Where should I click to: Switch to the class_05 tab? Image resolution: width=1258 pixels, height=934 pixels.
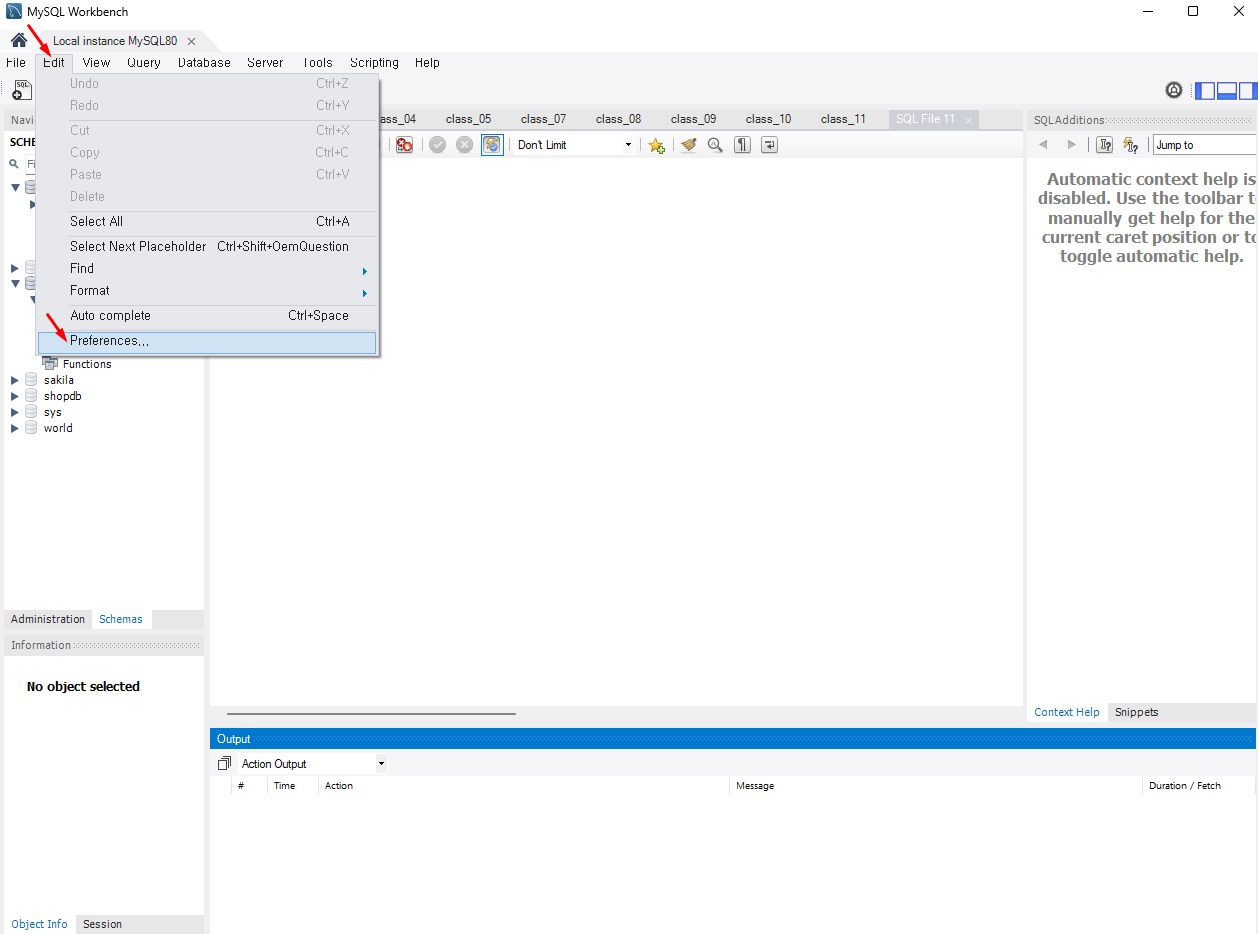click(x=469, y=119)
